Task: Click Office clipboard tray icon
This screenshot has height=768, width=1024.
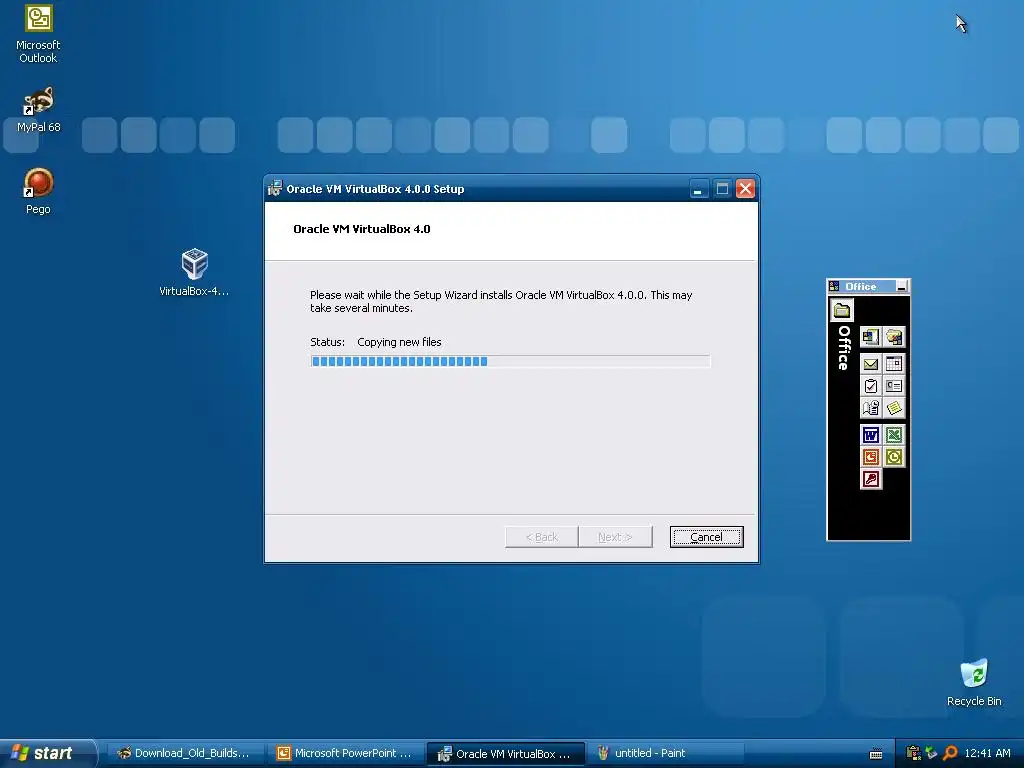Action: [914, 753]
